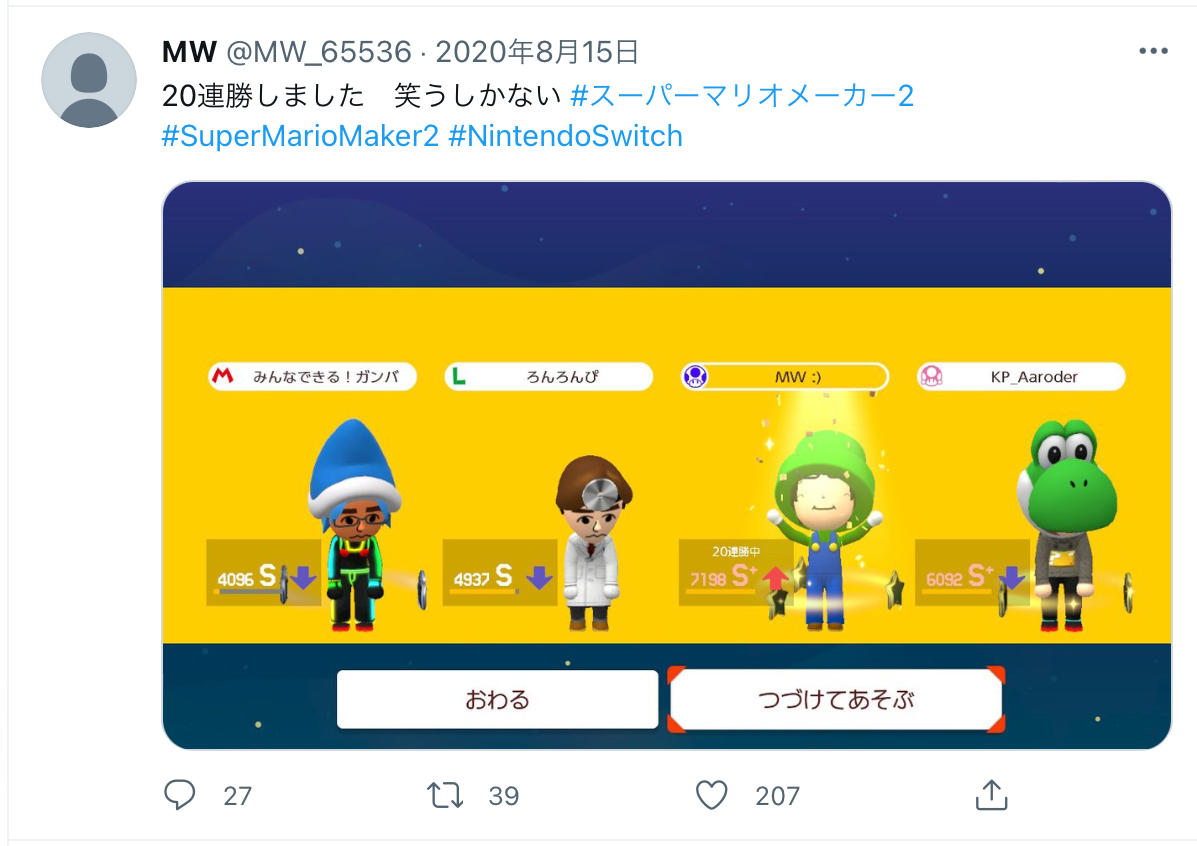This screenshot has height=846, width=1197.
Task: Click the おわる button in the image
Action: pyautogui.click(x=497, y=699)
